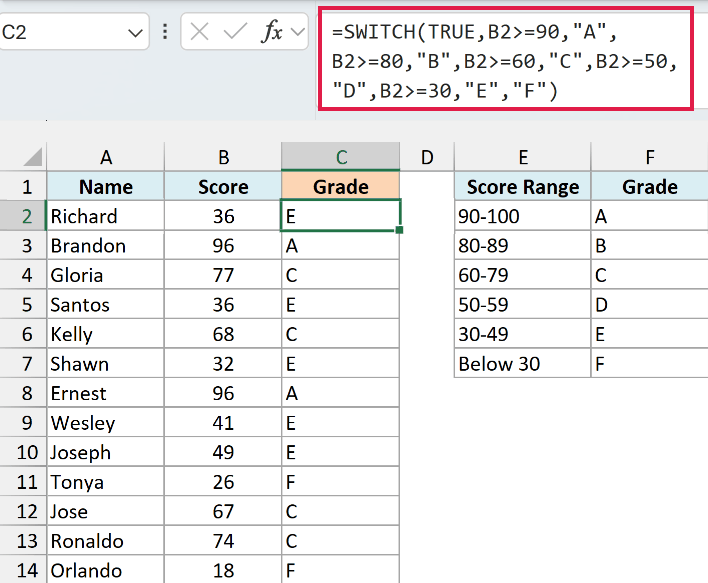Click the Score header cell
This screenshot has width=708, height=583.
click(223, 187)
